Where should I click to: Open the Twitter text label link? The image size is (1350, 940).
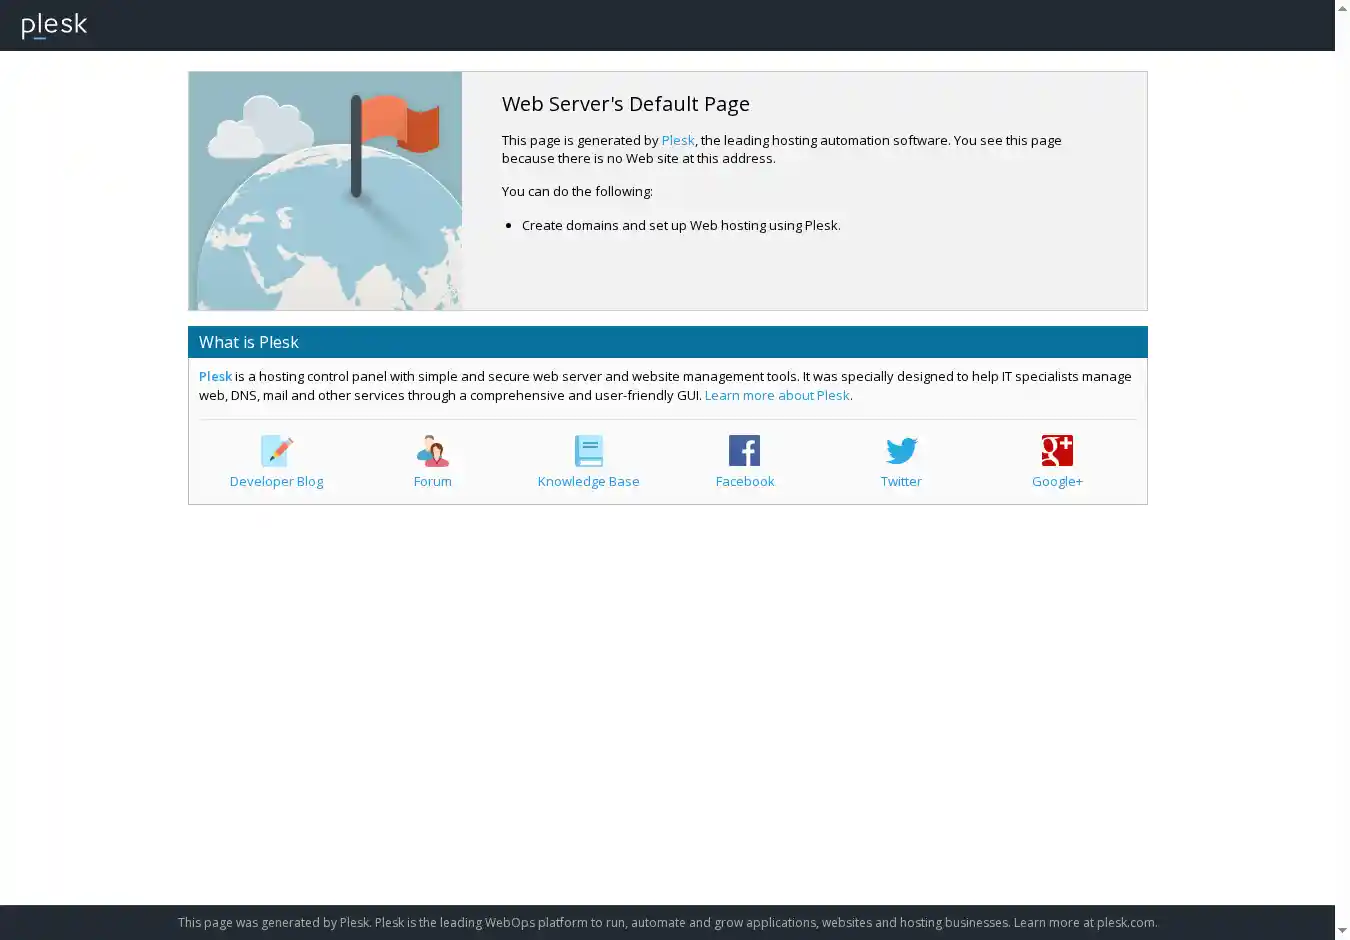(x=901, y=481)
